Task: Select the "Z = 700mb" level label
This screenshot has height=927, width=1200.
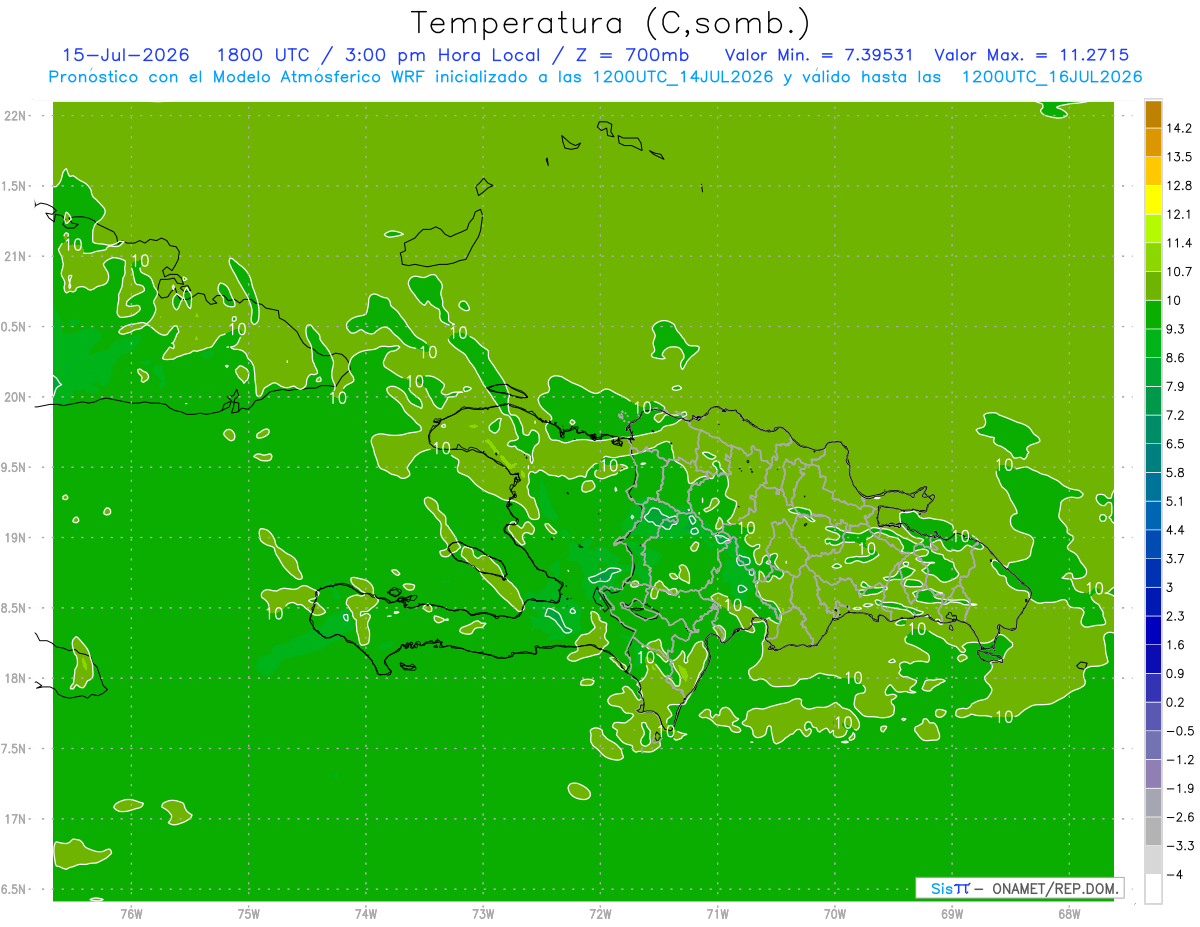Action: 627,55
